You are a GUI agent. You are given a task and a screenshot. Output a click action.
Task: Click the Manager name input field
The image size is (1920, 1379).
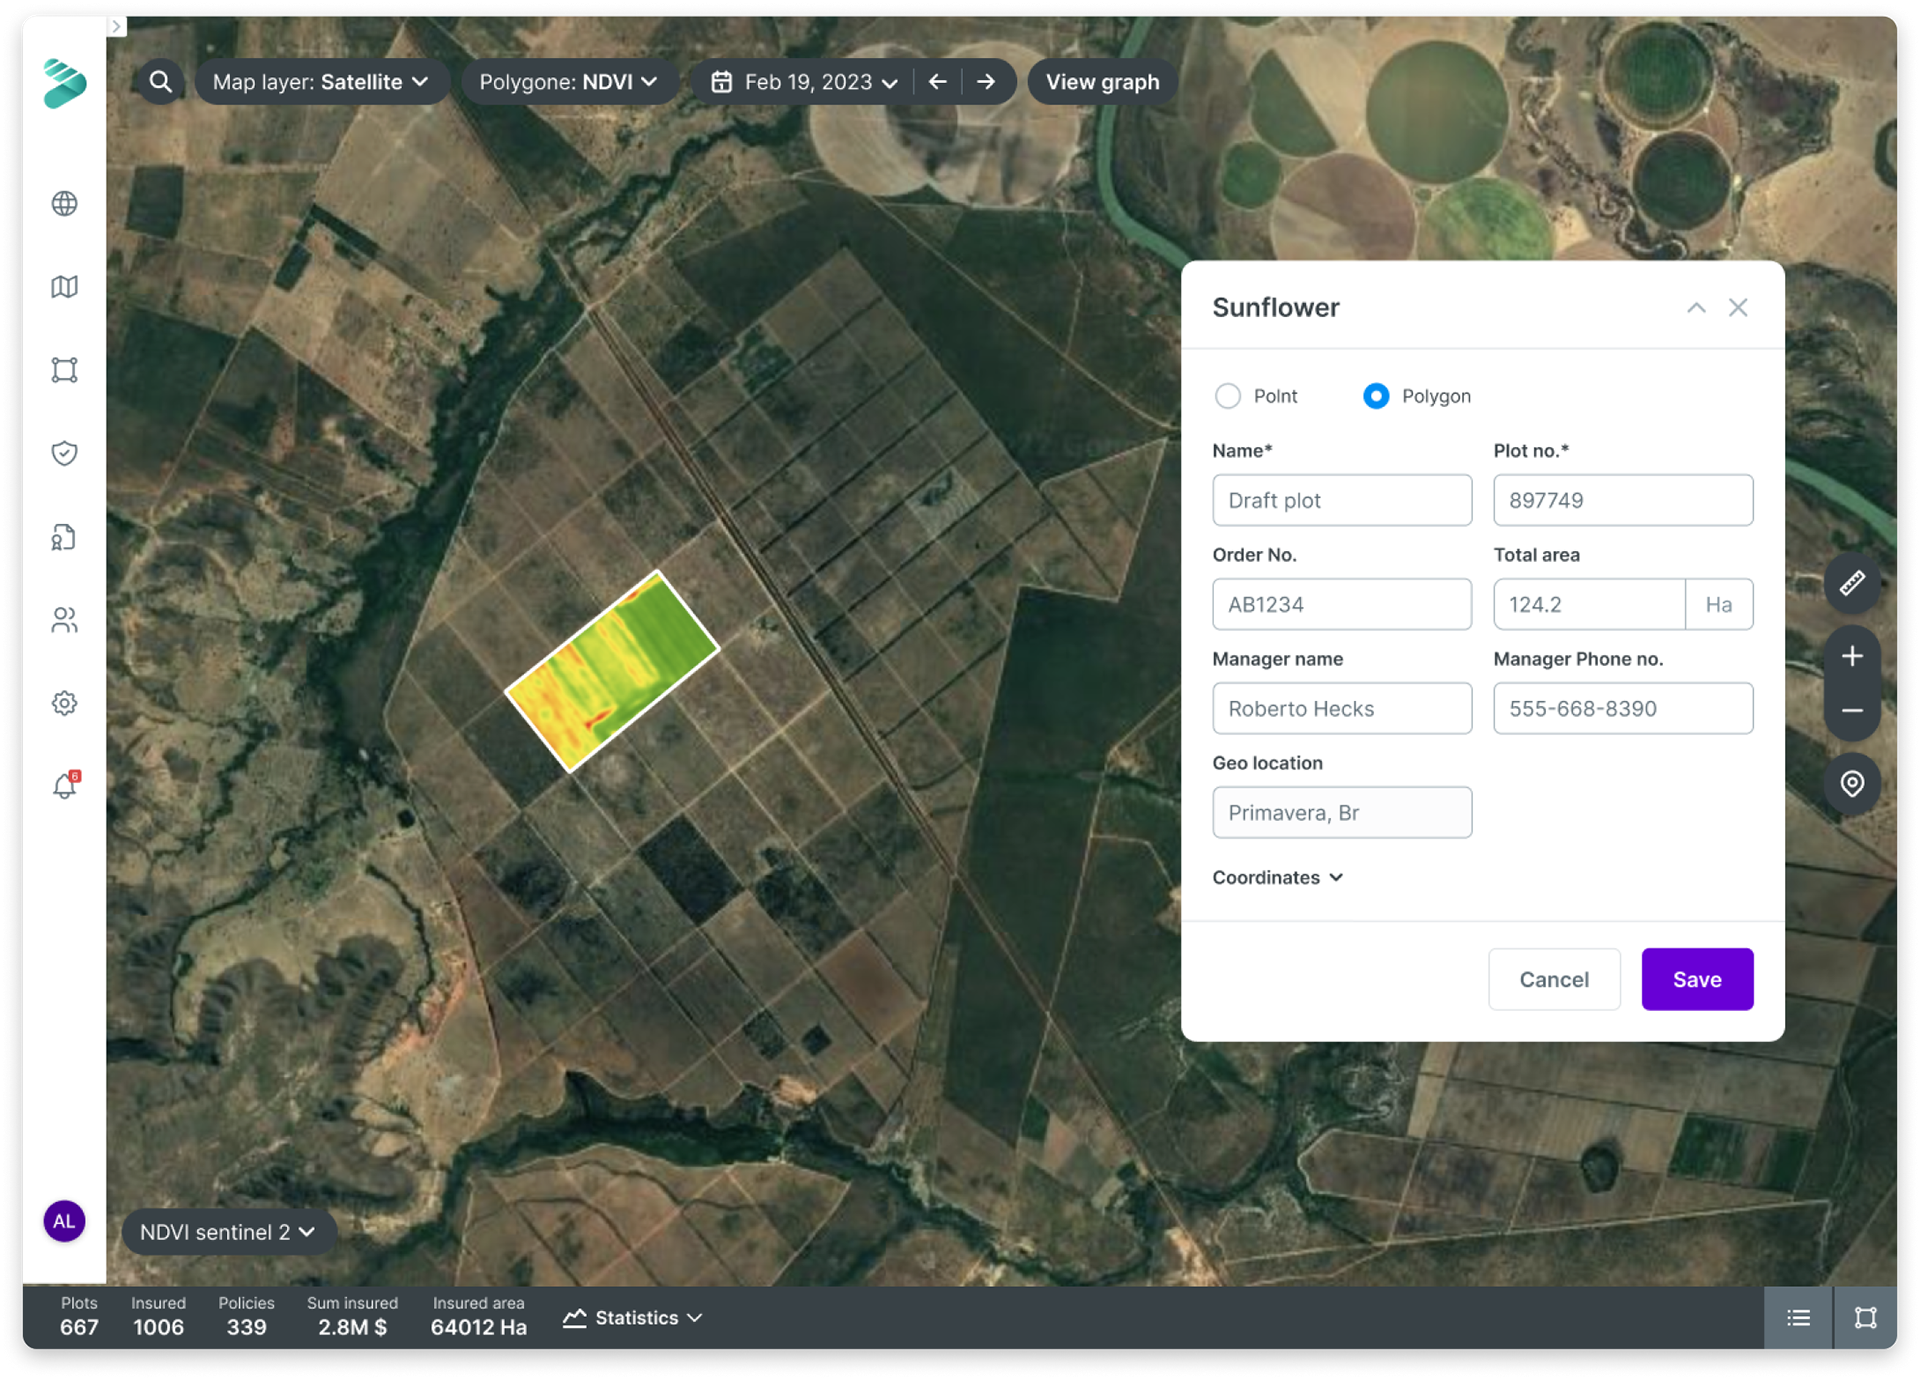click(1341, 708)
